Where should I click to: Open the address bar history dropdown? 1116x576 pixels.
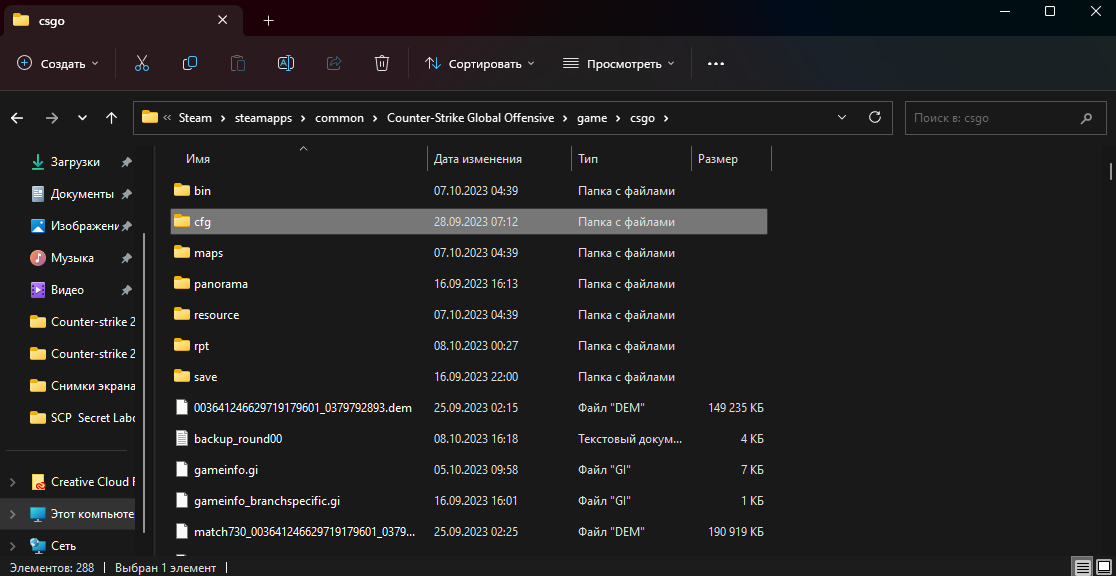coord(841,117)
